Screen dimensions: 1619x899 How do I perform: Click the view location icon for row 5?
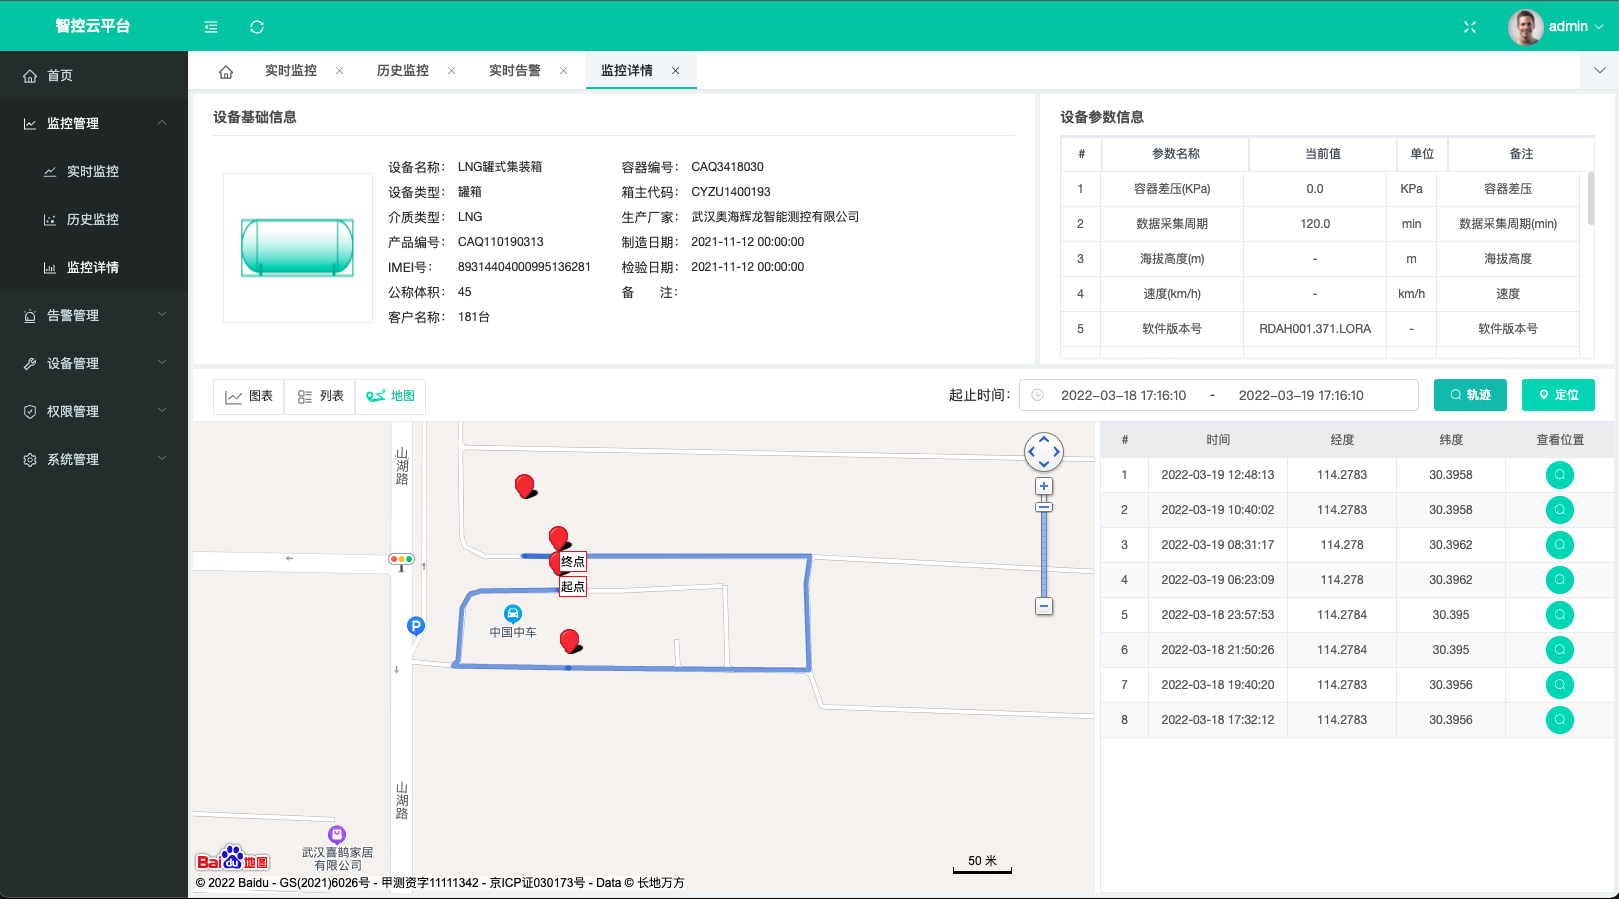click(1559, 615)
